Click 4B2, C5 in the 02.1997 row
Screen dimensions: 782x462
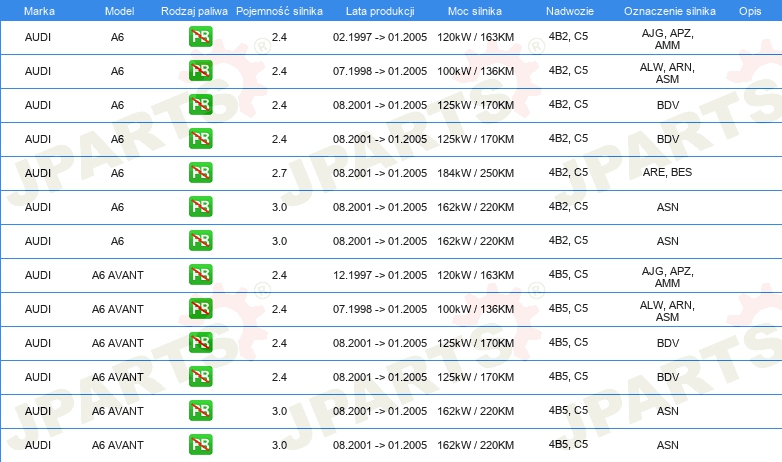click(568, 36)
